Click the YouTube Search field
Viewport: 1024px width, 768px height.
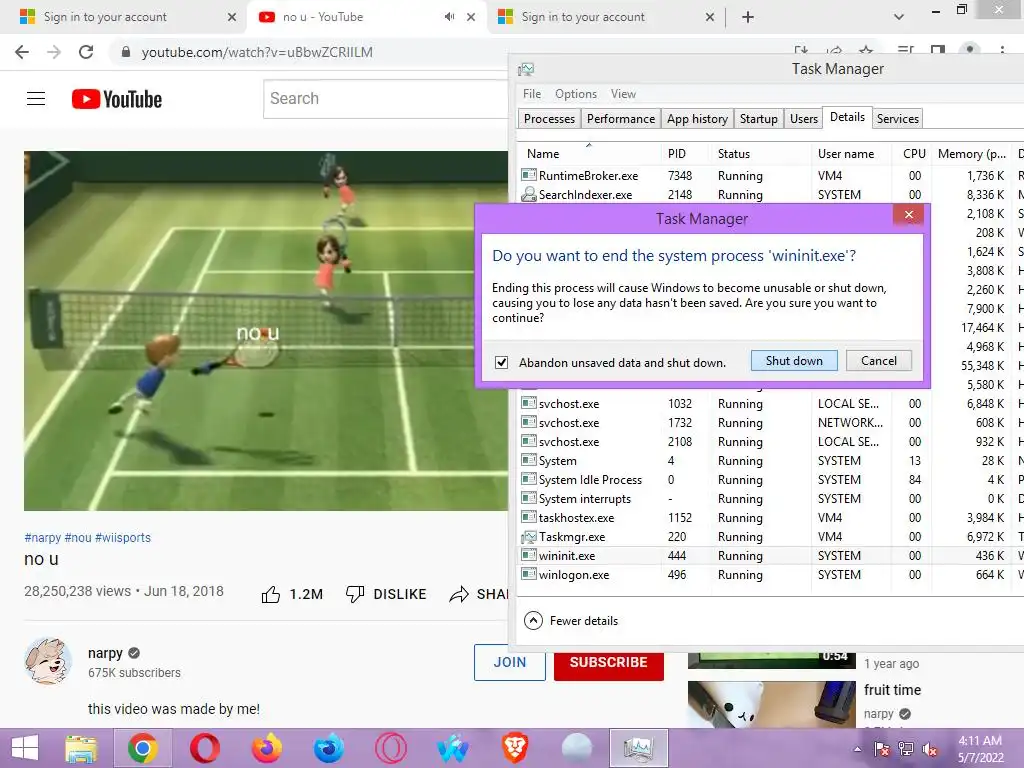click(x=385, y=99)
